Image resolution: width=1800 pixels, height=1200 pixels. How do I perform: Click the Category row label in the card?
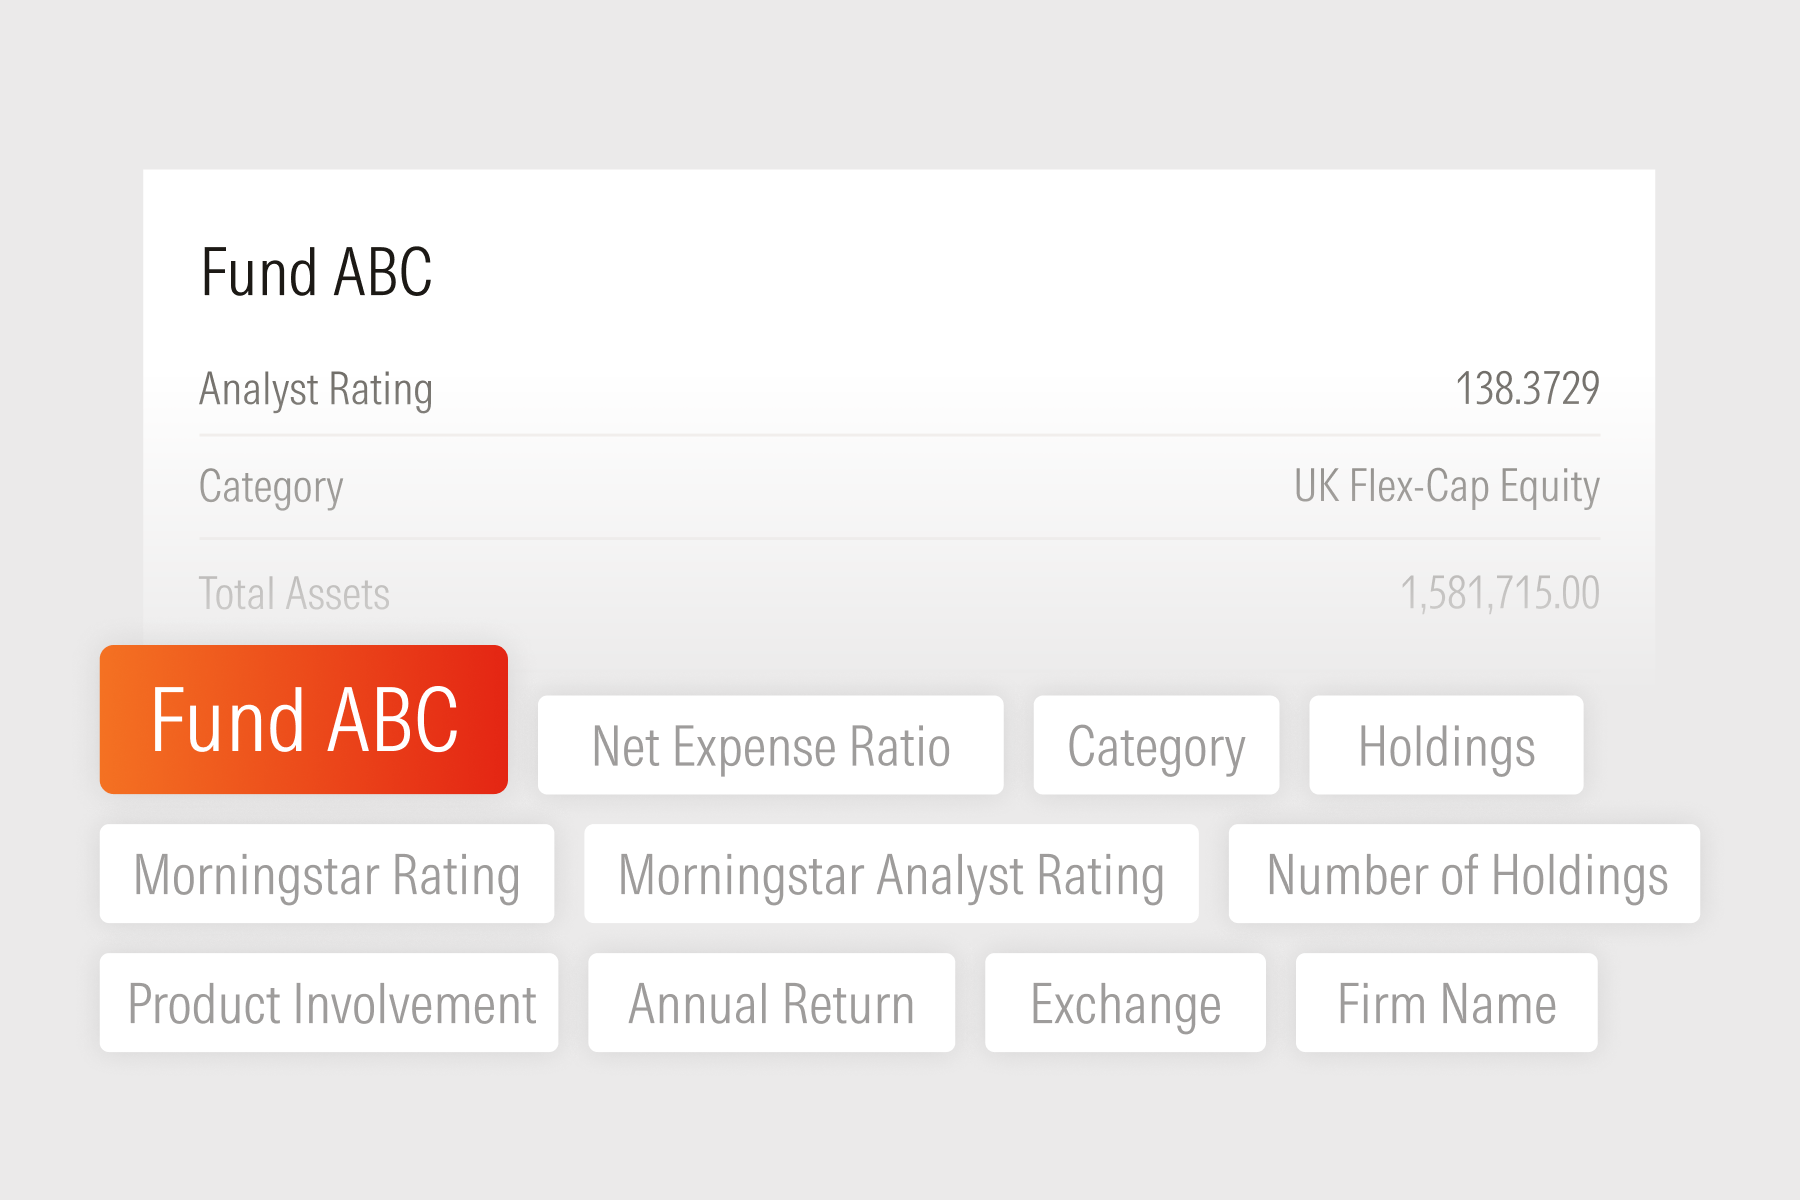point(271,487)
